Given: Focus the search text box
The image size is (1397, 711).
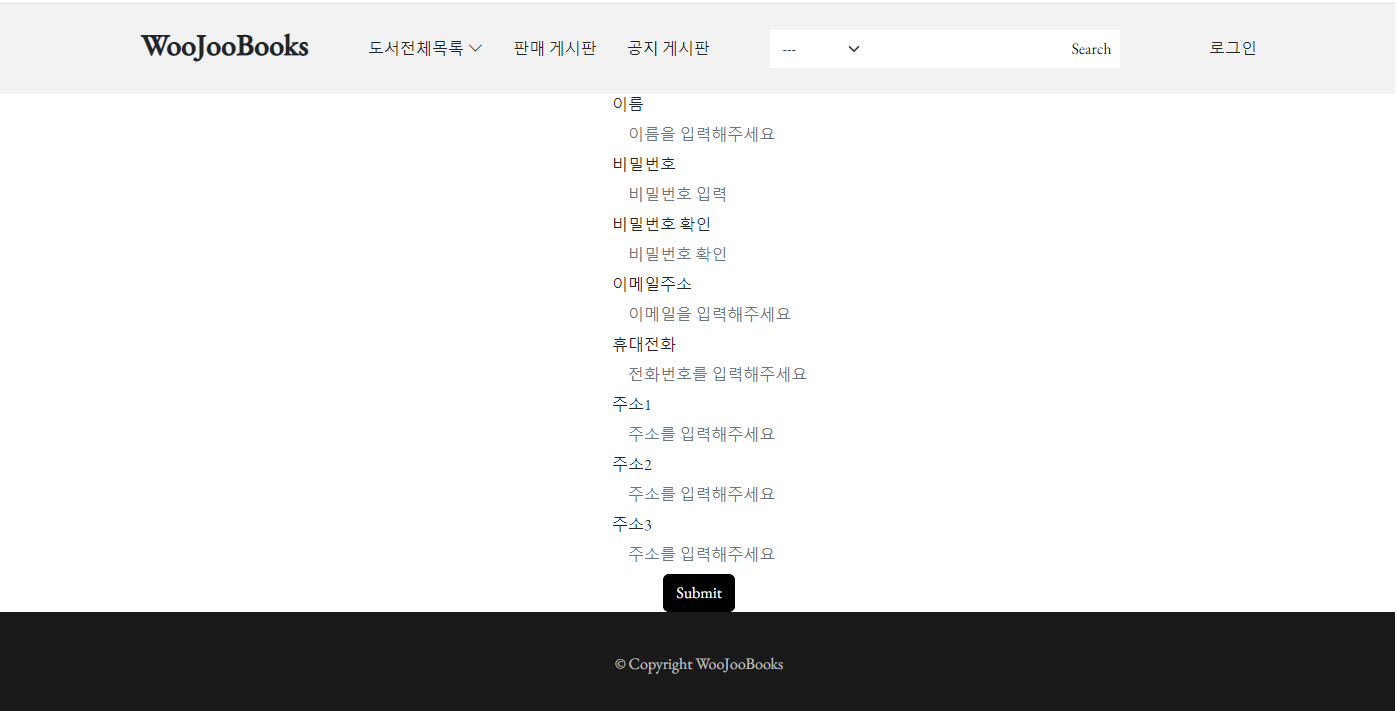Looking at the screenshot, I should (x=966, y=49).
